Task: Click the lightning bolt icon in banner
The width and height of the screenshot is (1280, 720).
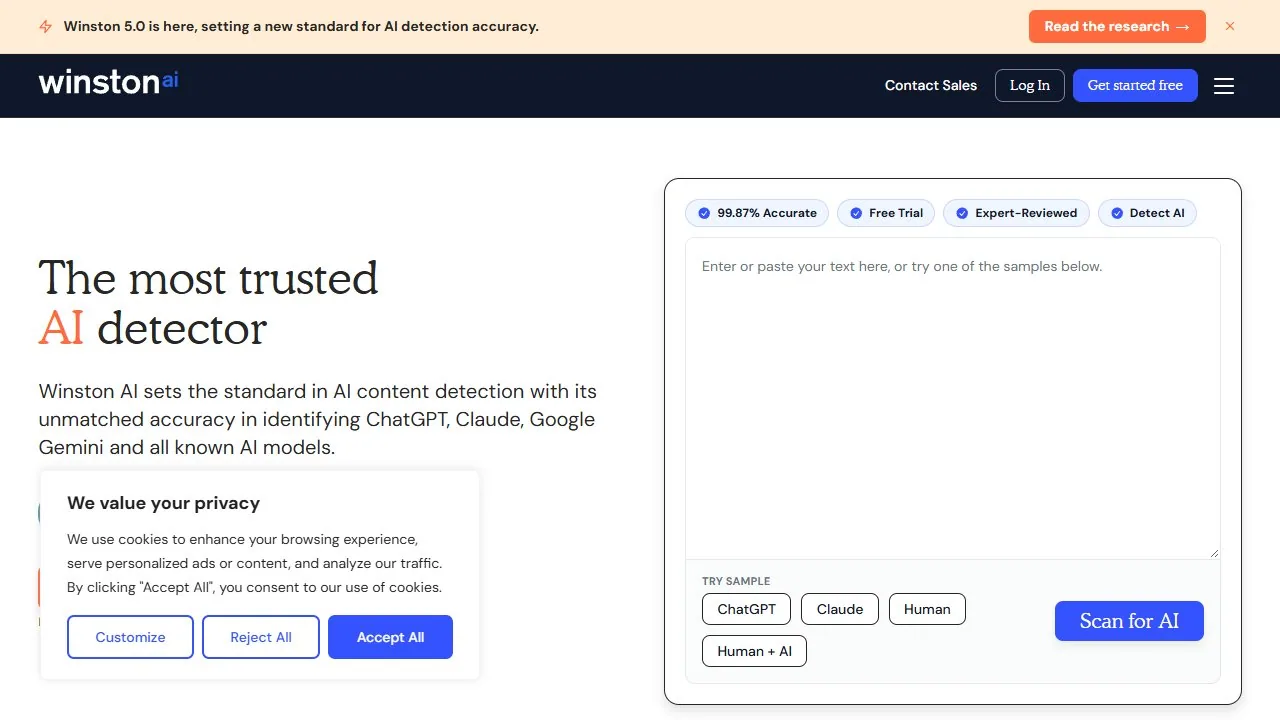Action: click(x=45, y=27)
